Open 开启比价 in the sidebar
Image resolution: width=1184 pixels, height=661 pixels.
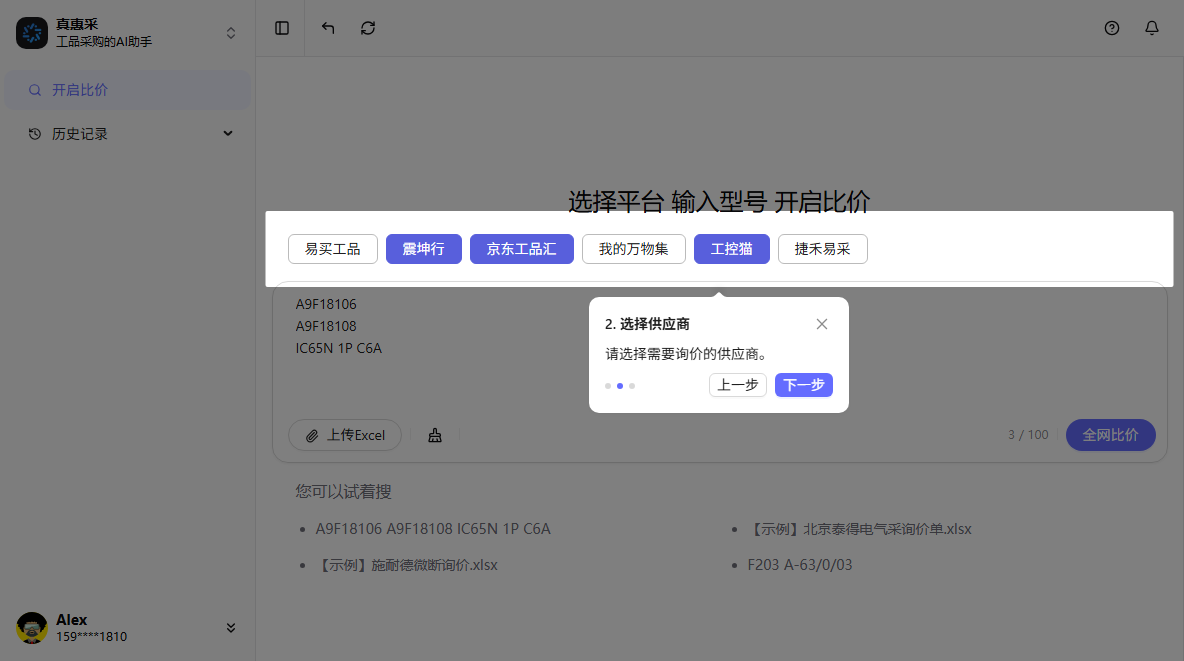(80, 90)
